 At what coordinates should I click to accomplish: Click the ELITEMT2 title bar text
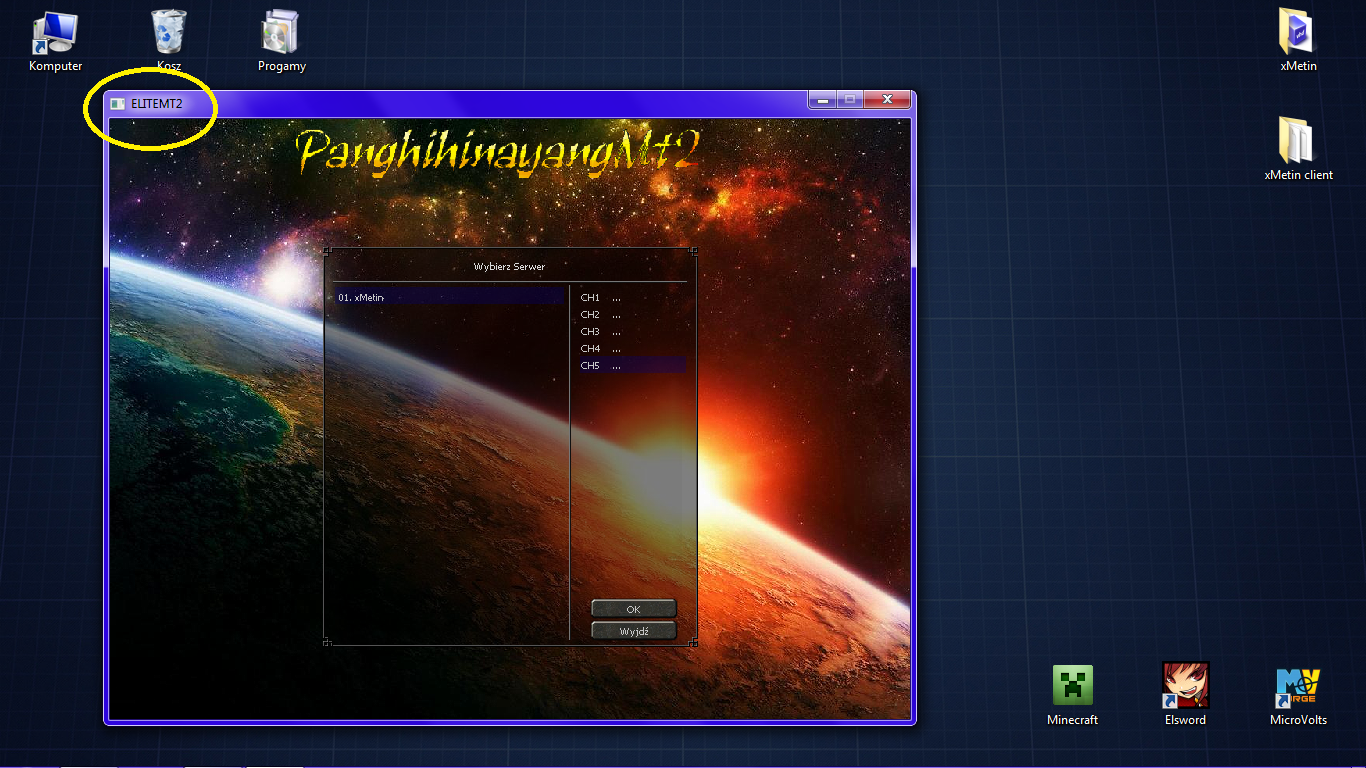tap(157, 103)
